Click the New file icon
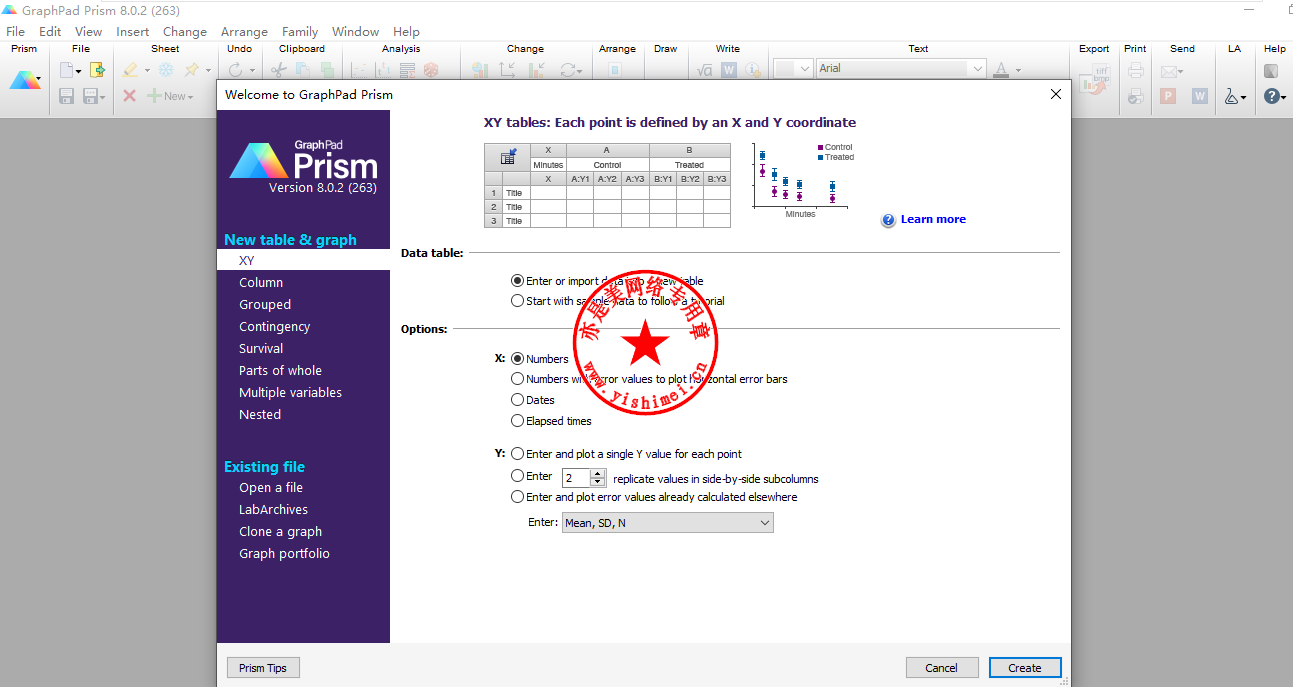Screen dimensions: 1293x687 point(67,70)
